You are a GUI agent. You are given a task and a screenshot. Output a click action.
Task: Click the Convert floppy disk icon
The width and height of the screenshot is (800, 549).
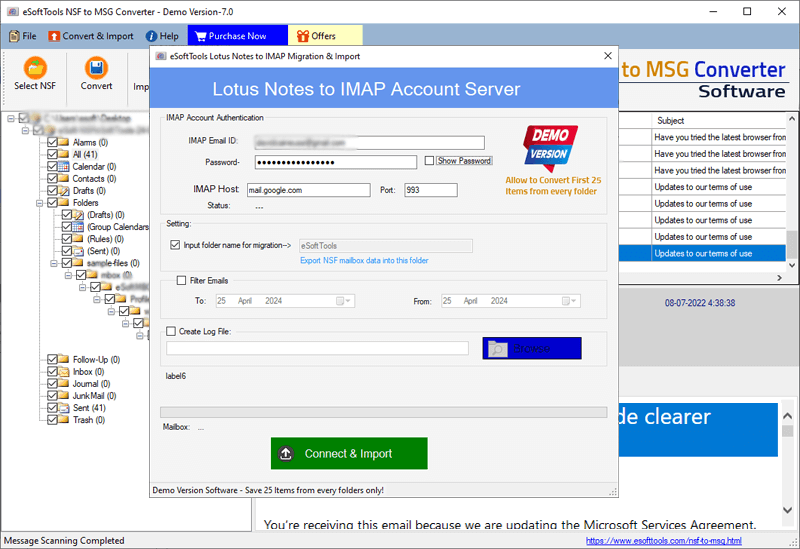(96, 68)
